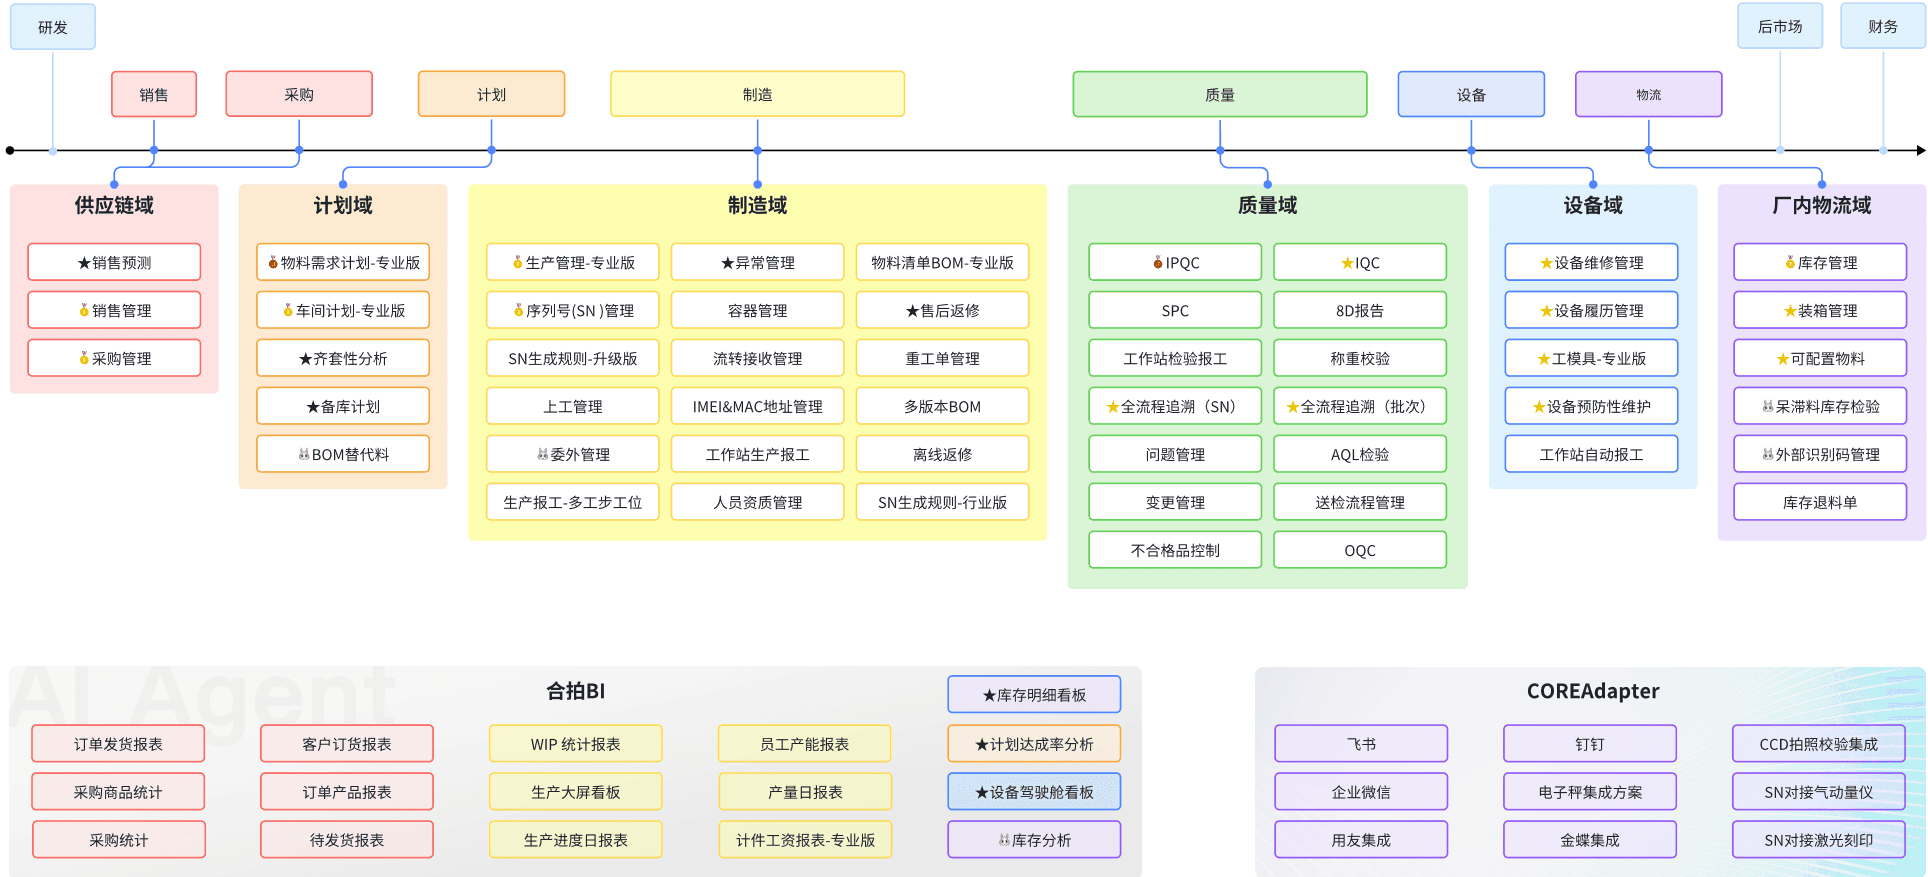
Task: Open the 订单发货报表 report
Action: [118, 744]
